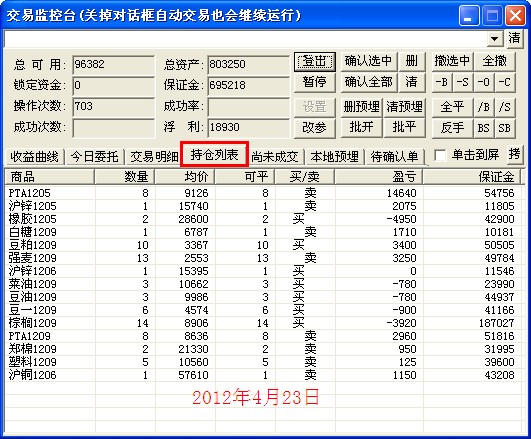Viewport: 531px width, 439px height.
Task: Click the 拷 copy button
Action: coord(514,154)
